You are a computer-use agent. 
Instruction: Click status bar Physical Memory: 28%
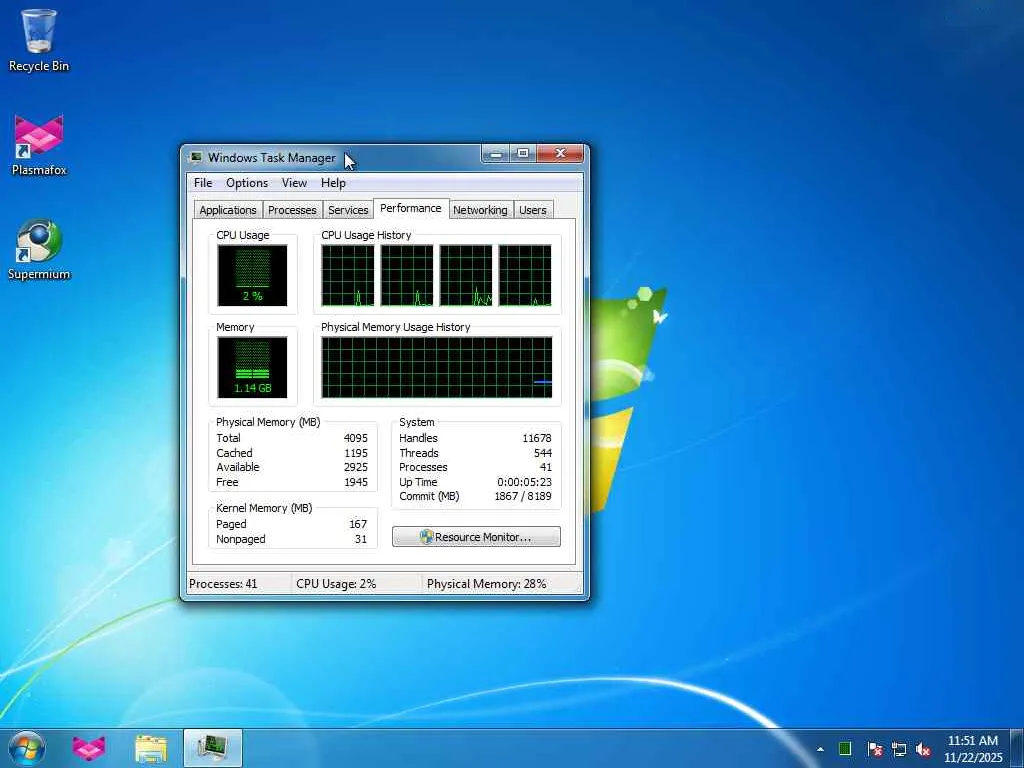coord(487,584)
